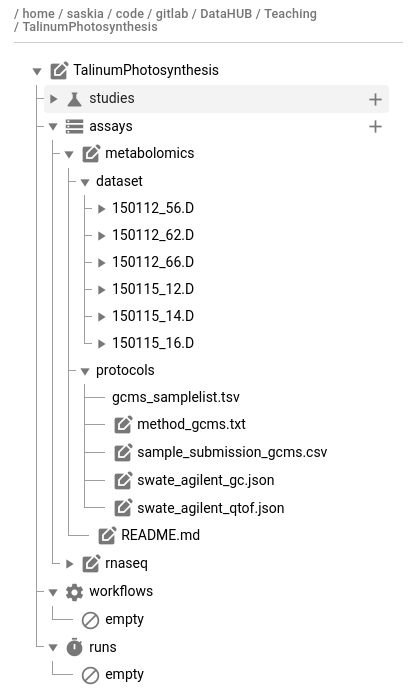Click the edit icon beside method_gcms.txt
414x692 pixels.
coord(123,425)
